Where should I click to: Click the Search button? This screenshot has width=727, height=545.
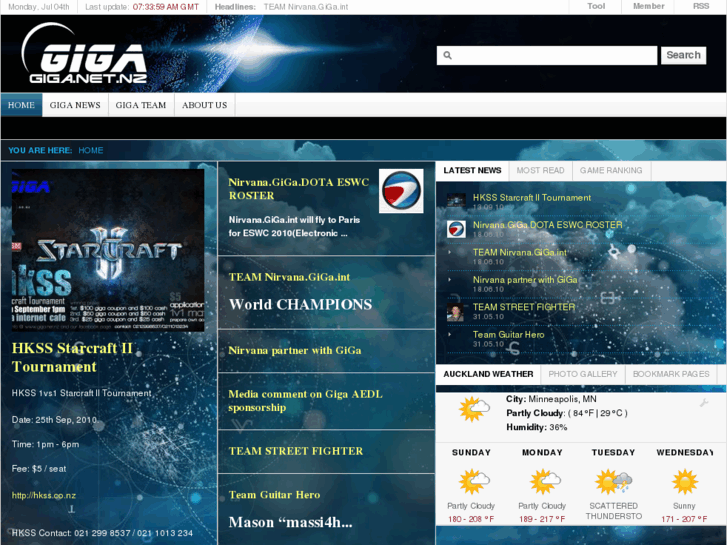point(683,55)
